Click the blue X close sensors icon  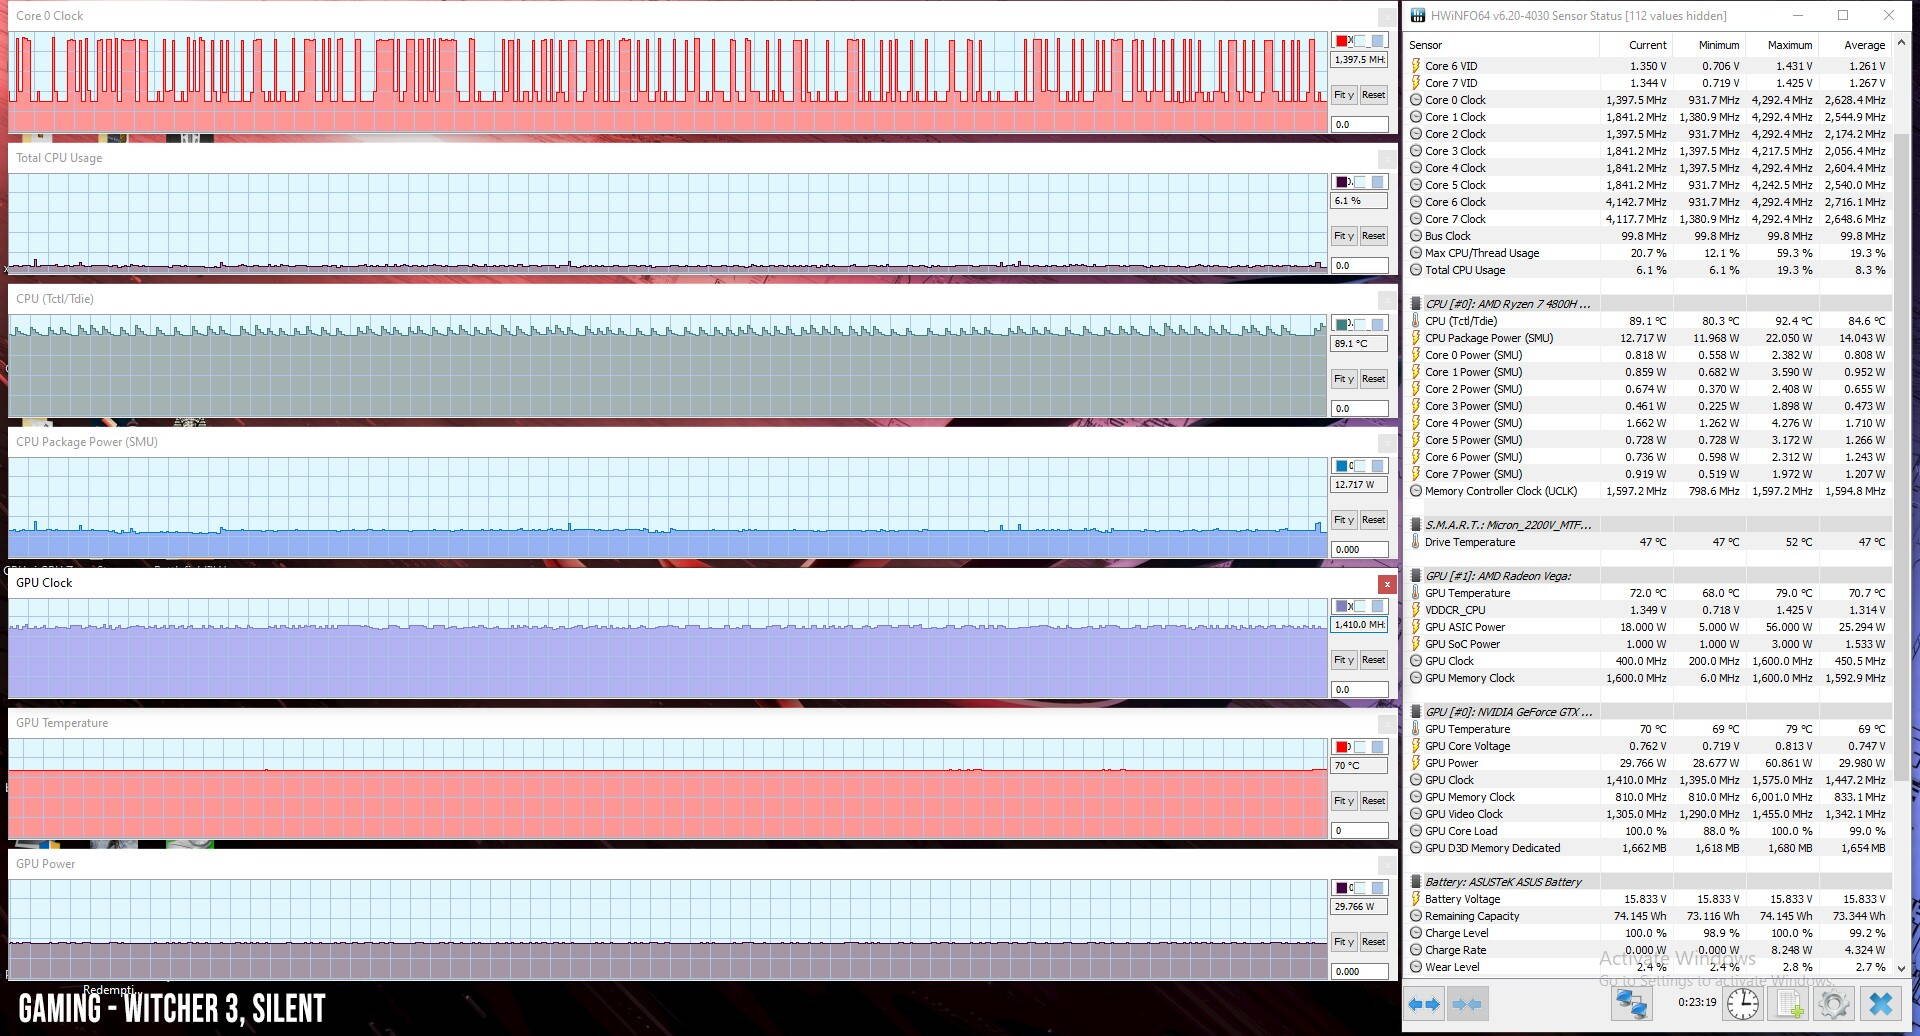[x=1881, y=1004]
